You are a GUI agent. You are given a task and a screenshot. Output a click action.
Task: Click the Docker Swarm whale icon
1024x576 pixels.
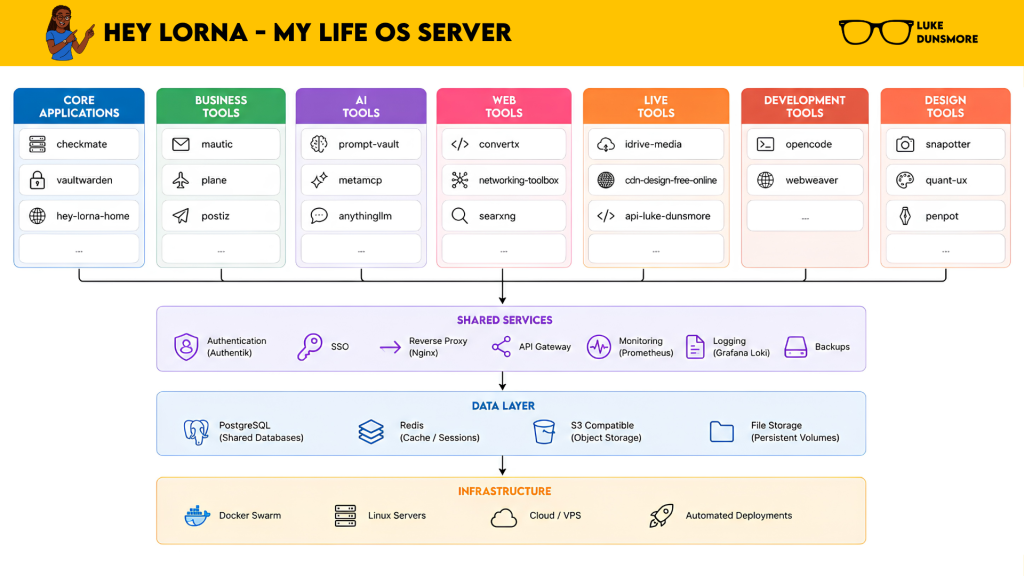197,516
